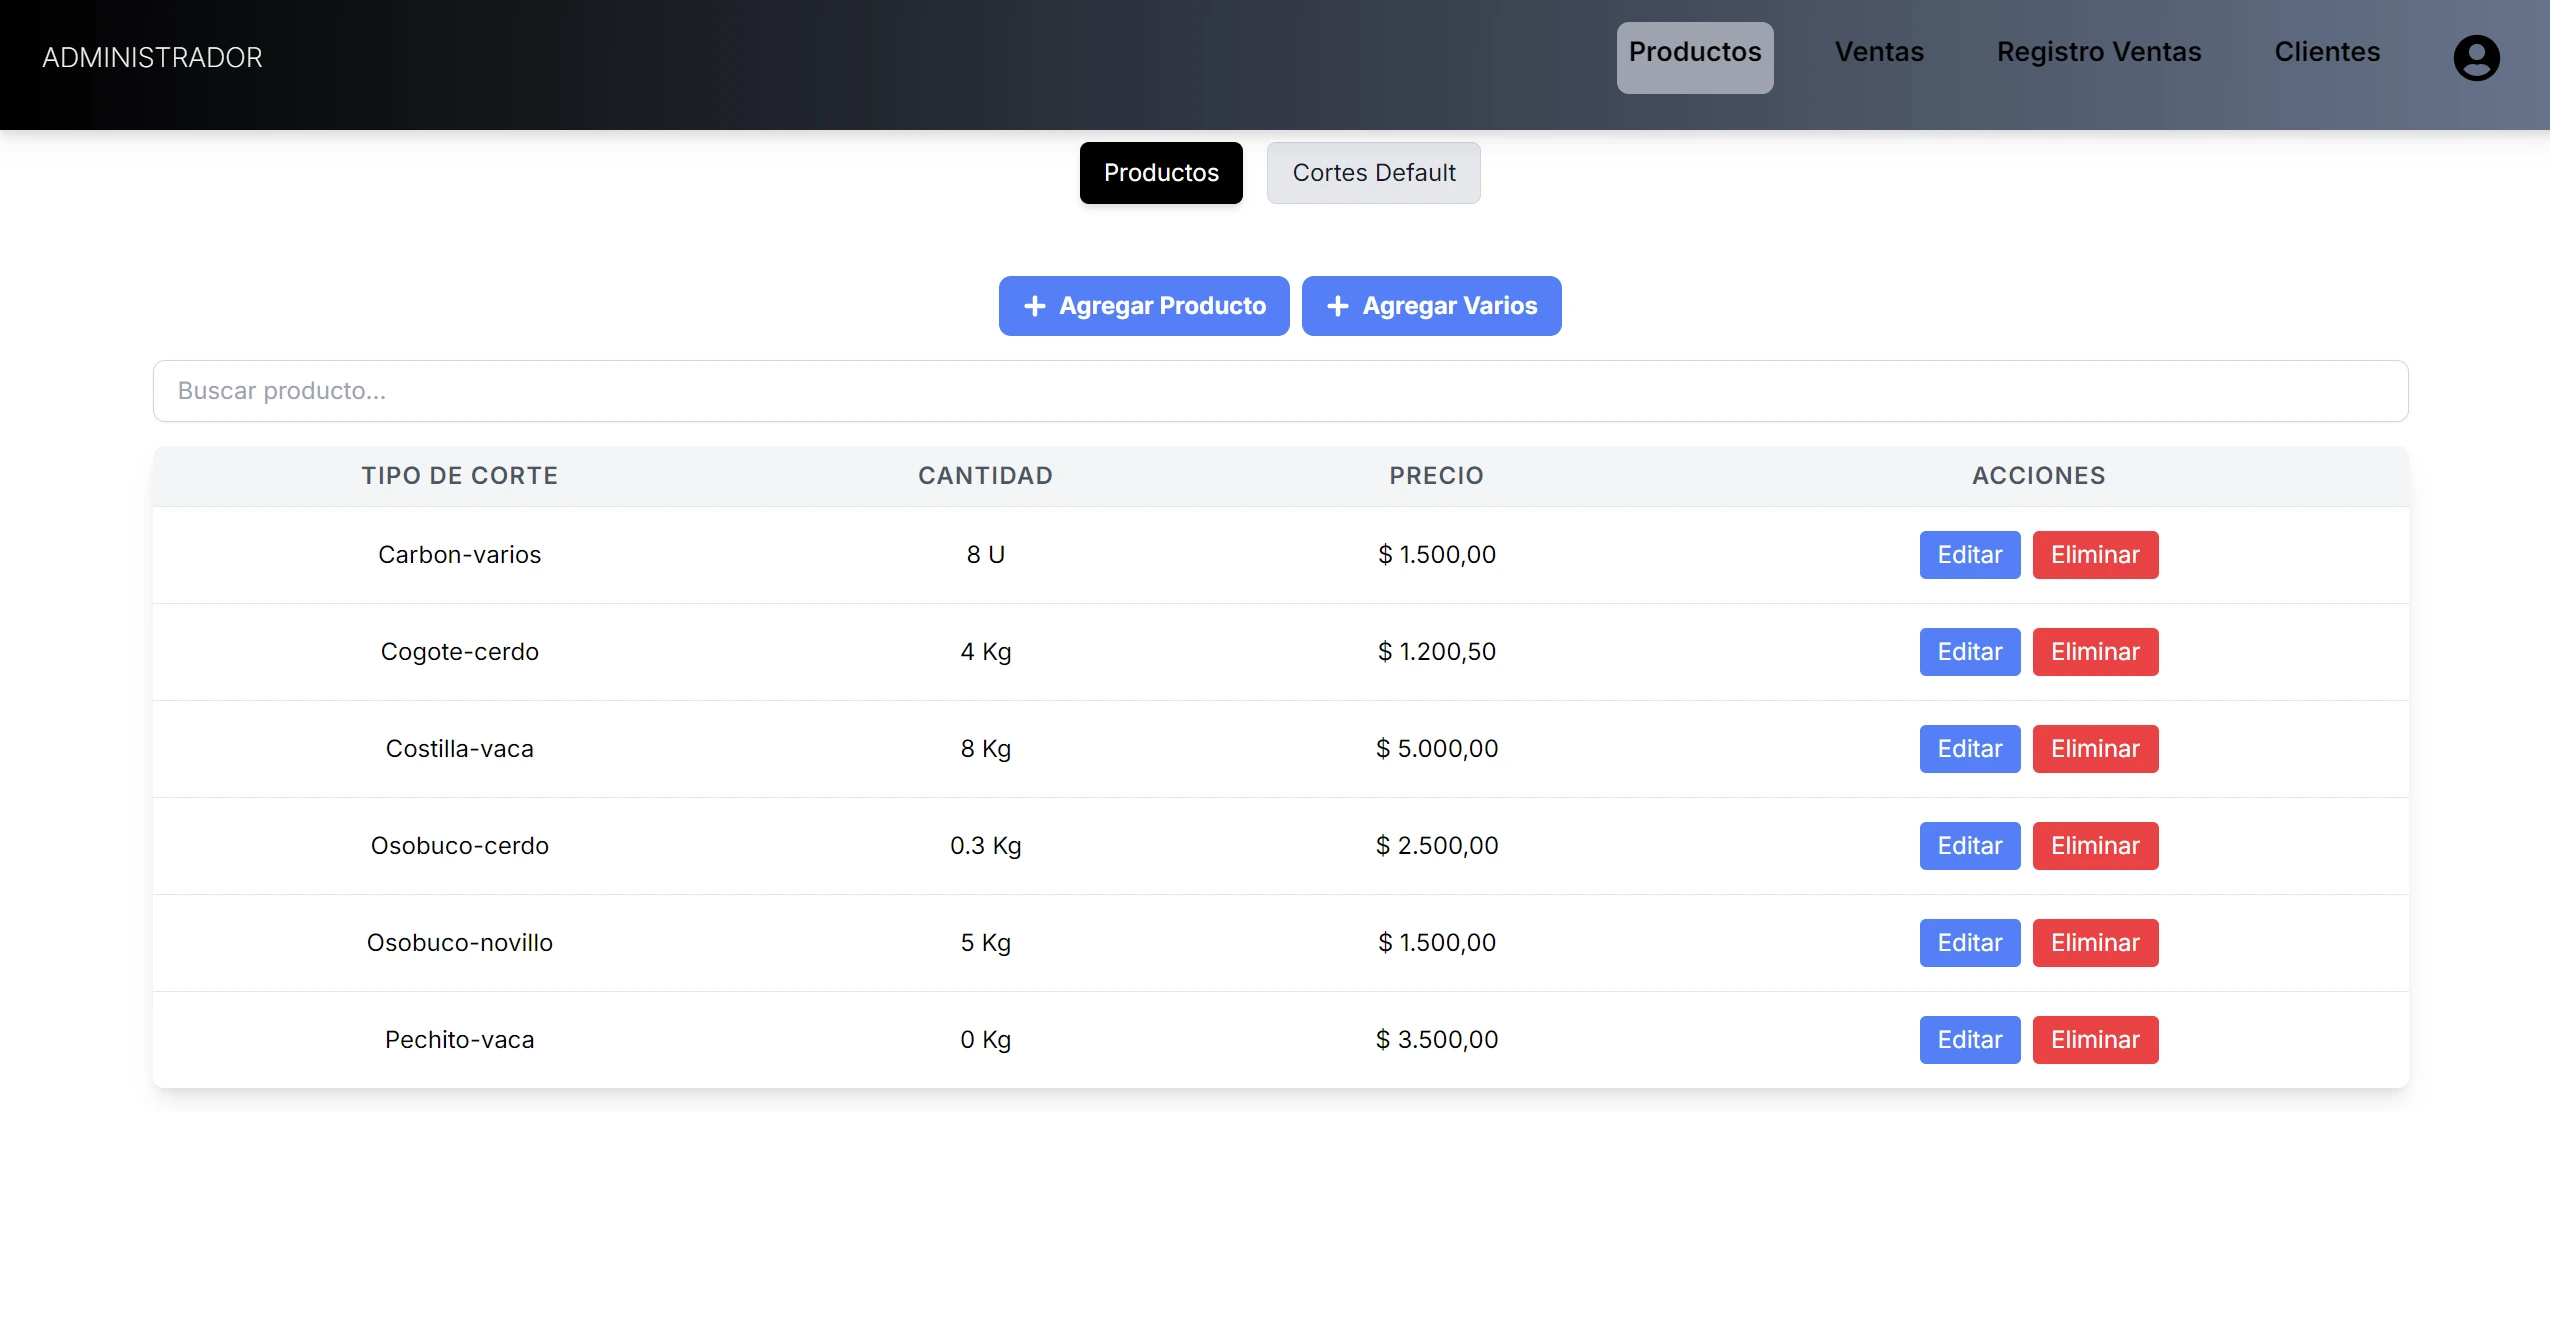Edit the Cogote-cerdo row
The height and width of the screenshot is (1325, 2550).
pos(1970,652)
